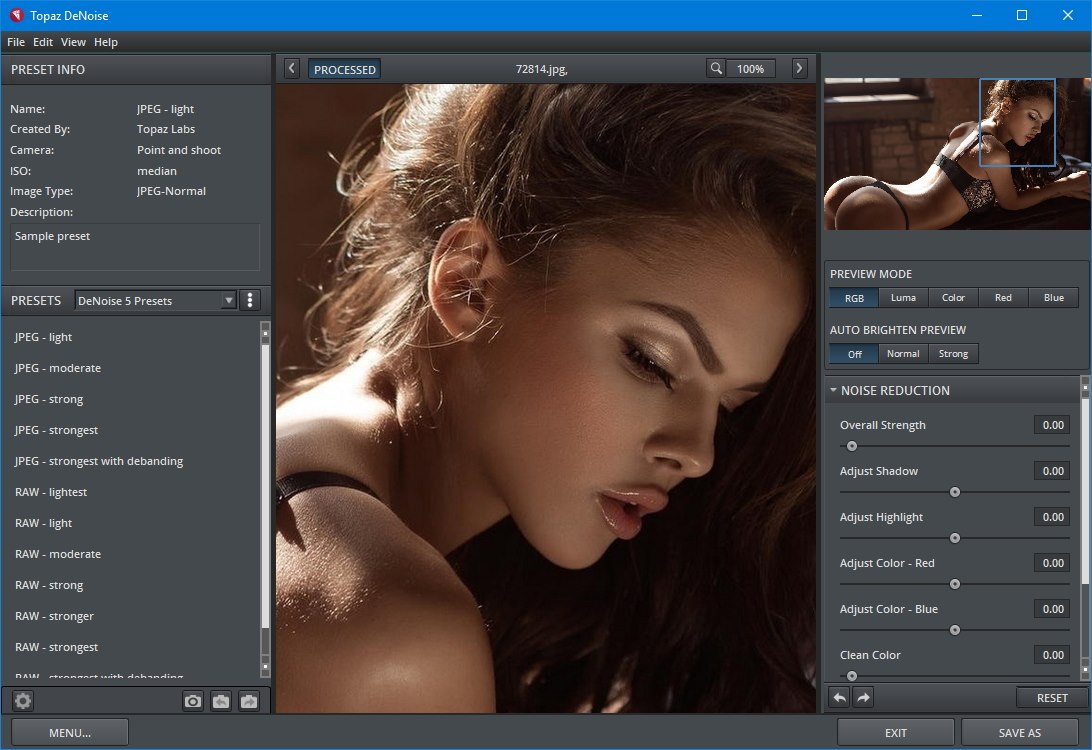Collapse the Noise Reduction section
1092x750 pixels.
(833, 390)
